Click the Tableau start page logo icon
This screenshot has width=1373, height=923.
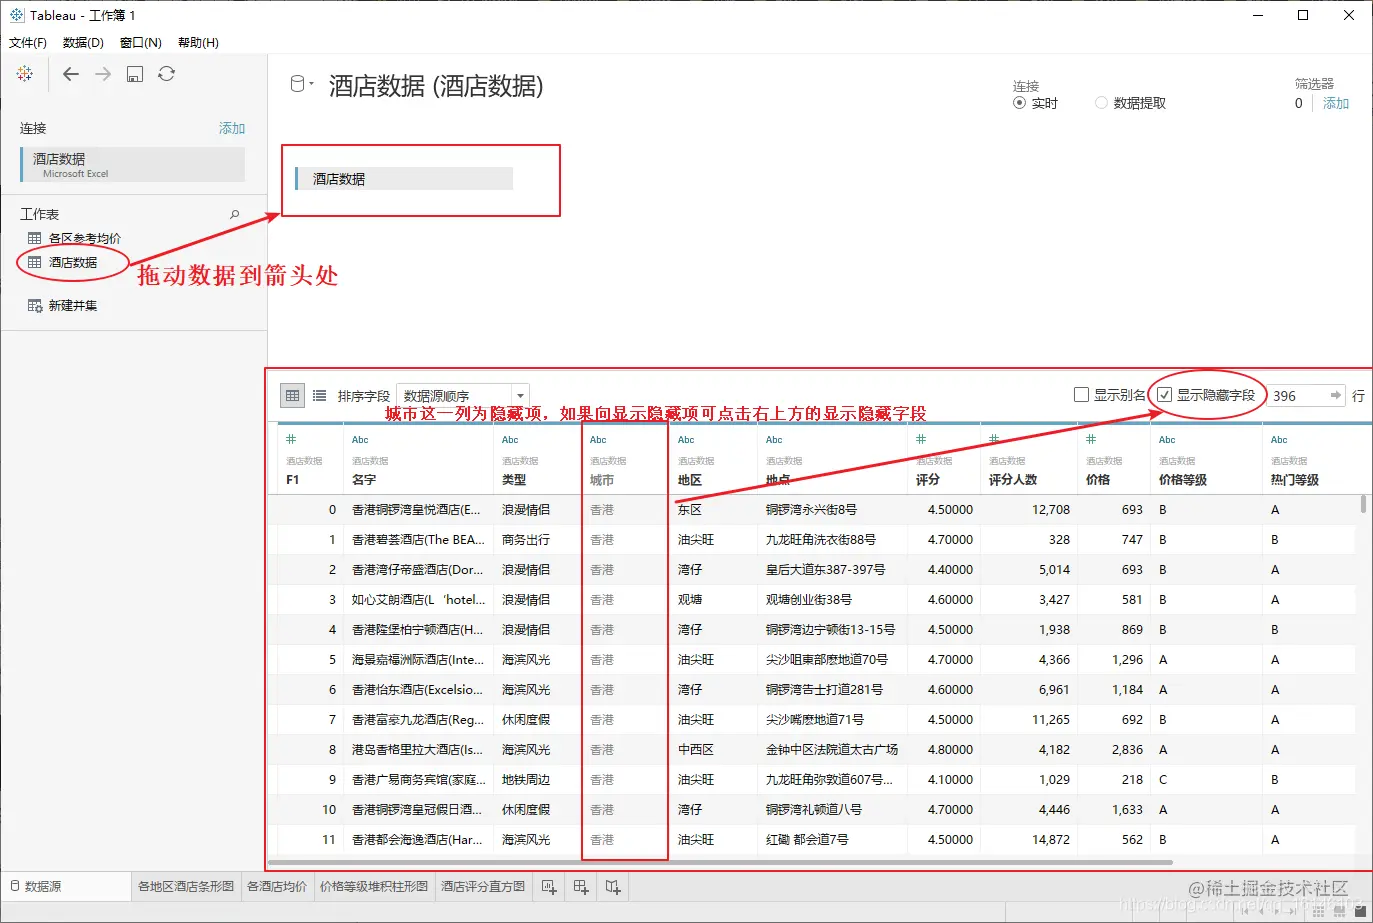click(25, 74)
